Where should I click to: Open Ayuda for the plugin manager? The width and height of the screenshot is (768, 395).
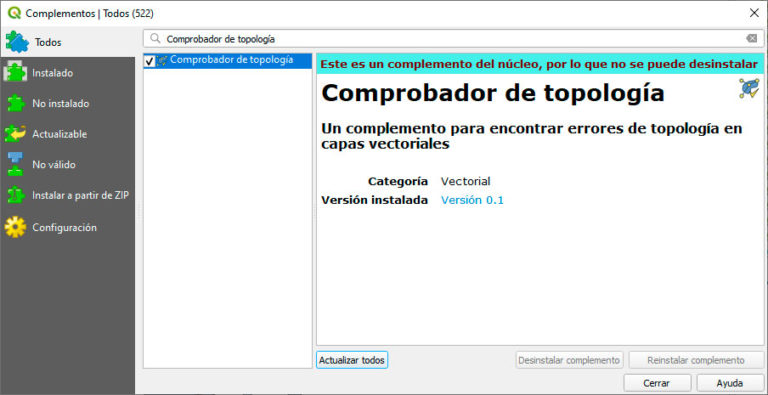[x=730, y=383]
